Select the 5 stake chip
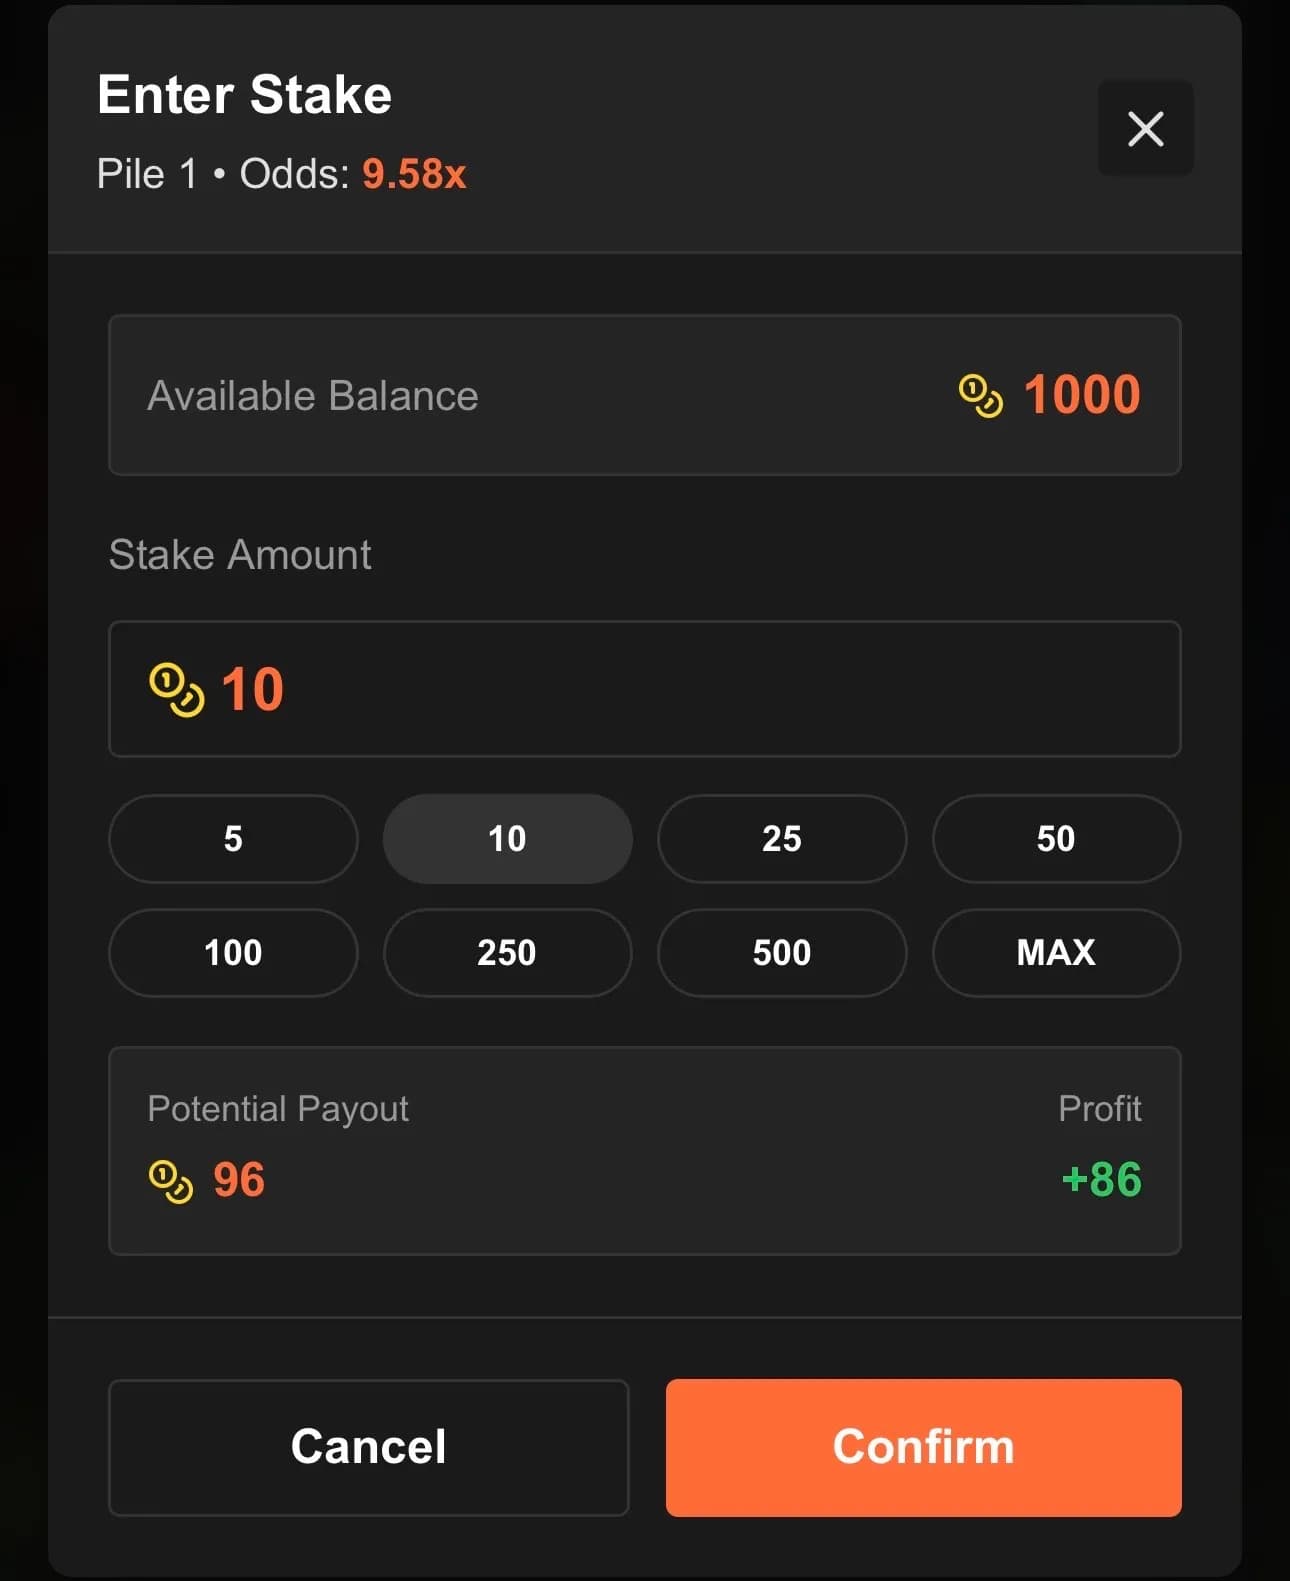 232,840
